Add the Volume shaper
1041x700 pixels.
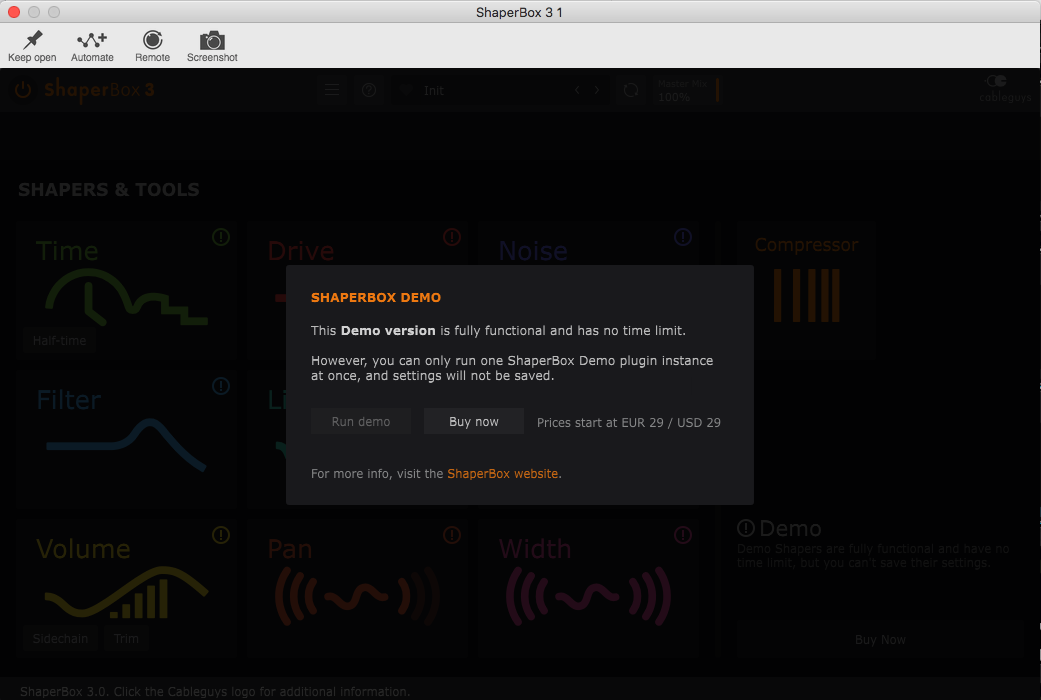pos(127,588)
